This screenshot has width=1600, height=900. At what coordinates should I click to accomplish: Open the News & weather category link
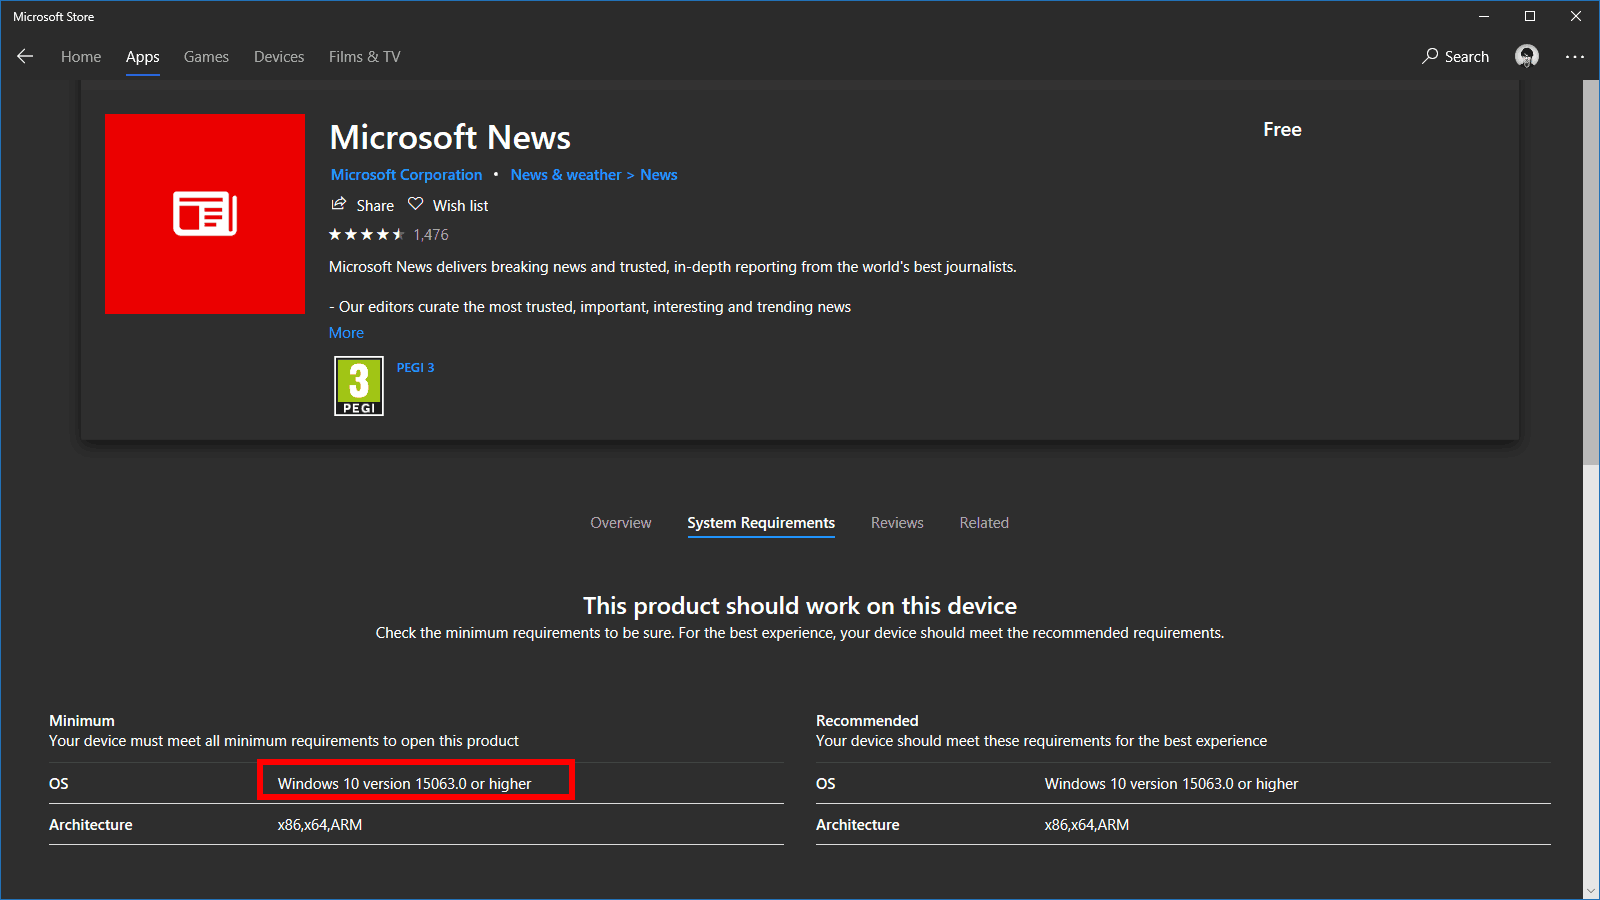566,175
